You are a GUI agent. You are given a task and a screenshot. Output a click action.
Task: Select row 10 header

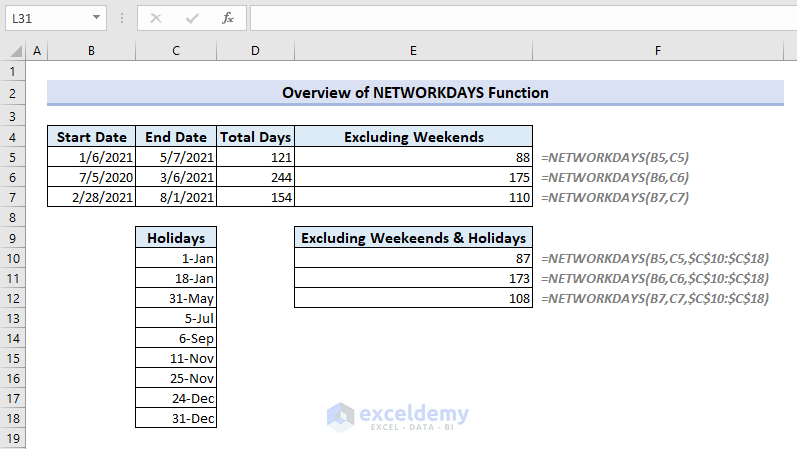coord(13,257)
